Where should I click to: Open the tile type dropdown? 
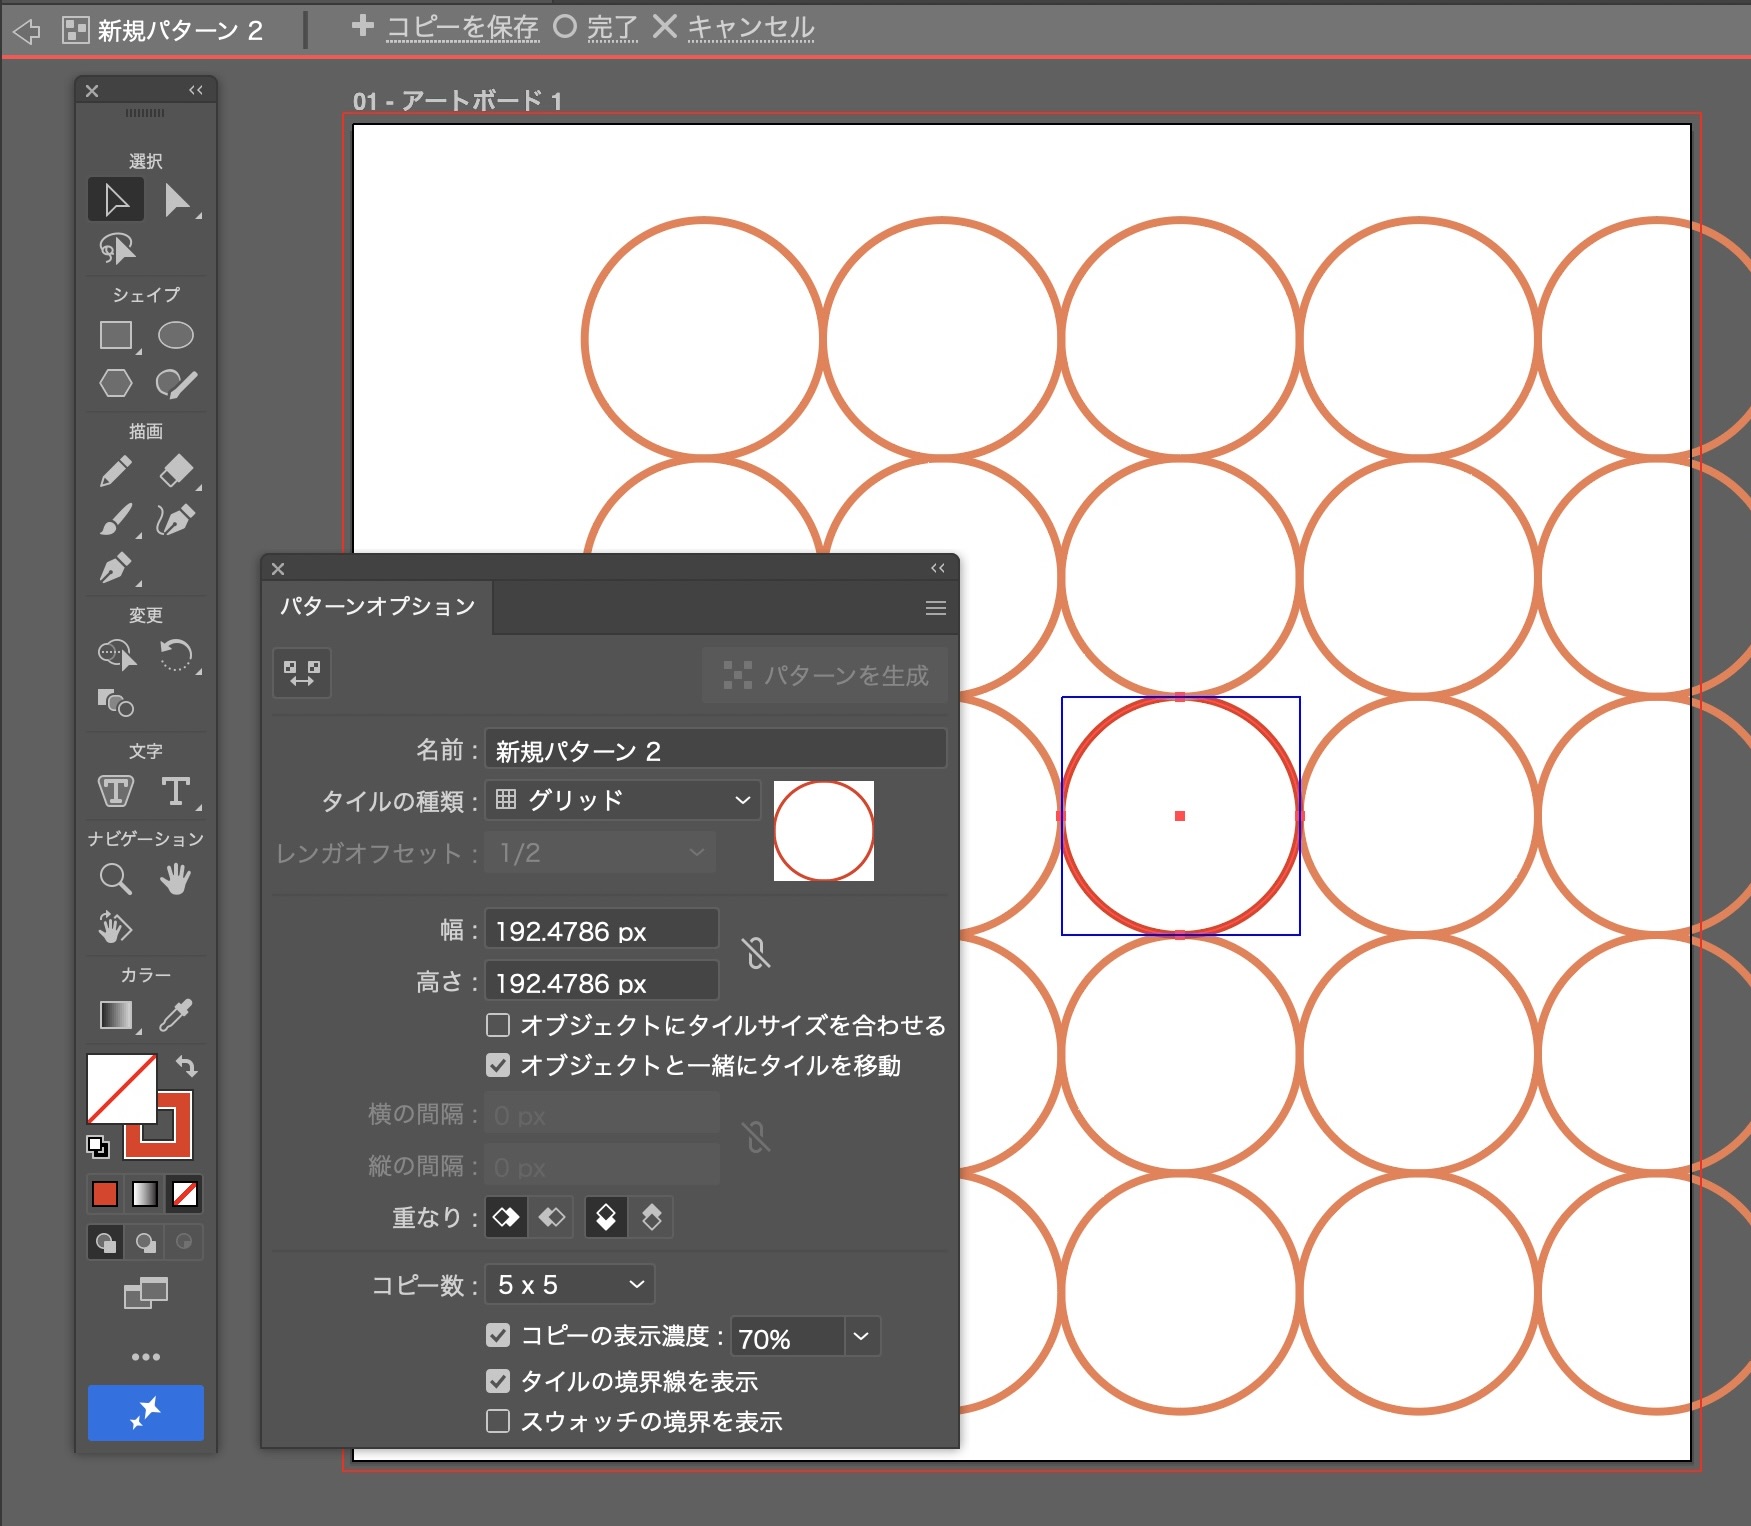tap(622, 800)
